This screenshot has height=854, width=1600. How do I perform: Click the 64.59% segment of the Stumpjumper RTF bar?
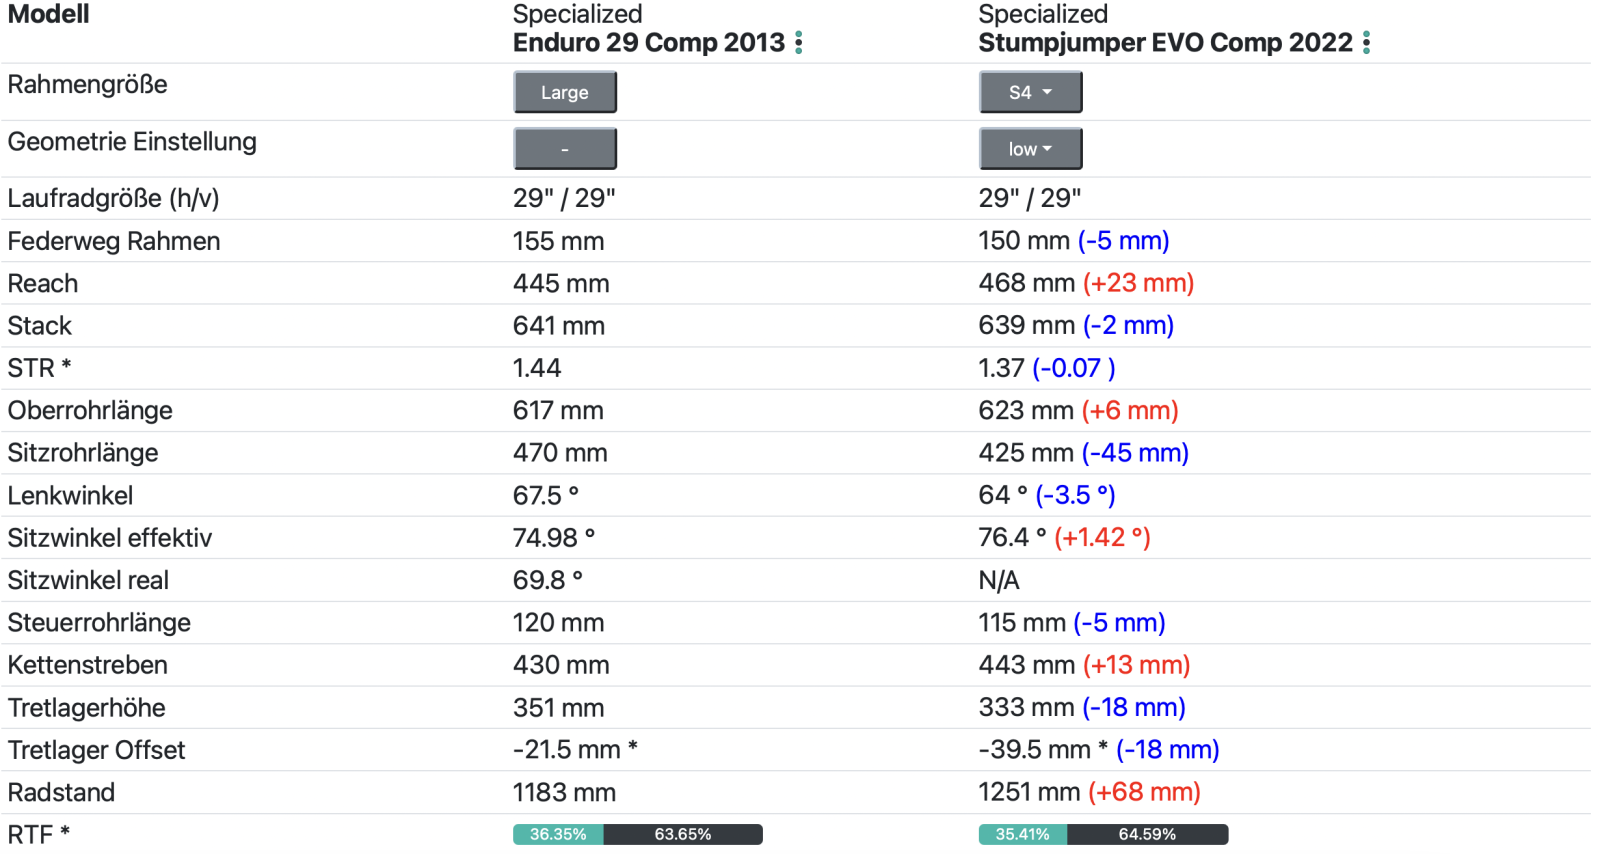pos(1147,834)
